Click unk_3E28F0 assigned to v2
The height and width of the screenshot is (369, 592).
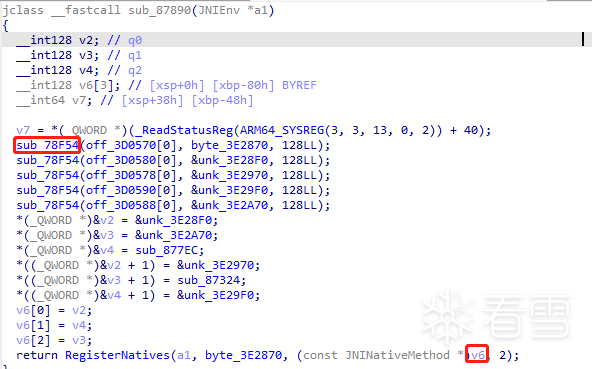point(178,220)
